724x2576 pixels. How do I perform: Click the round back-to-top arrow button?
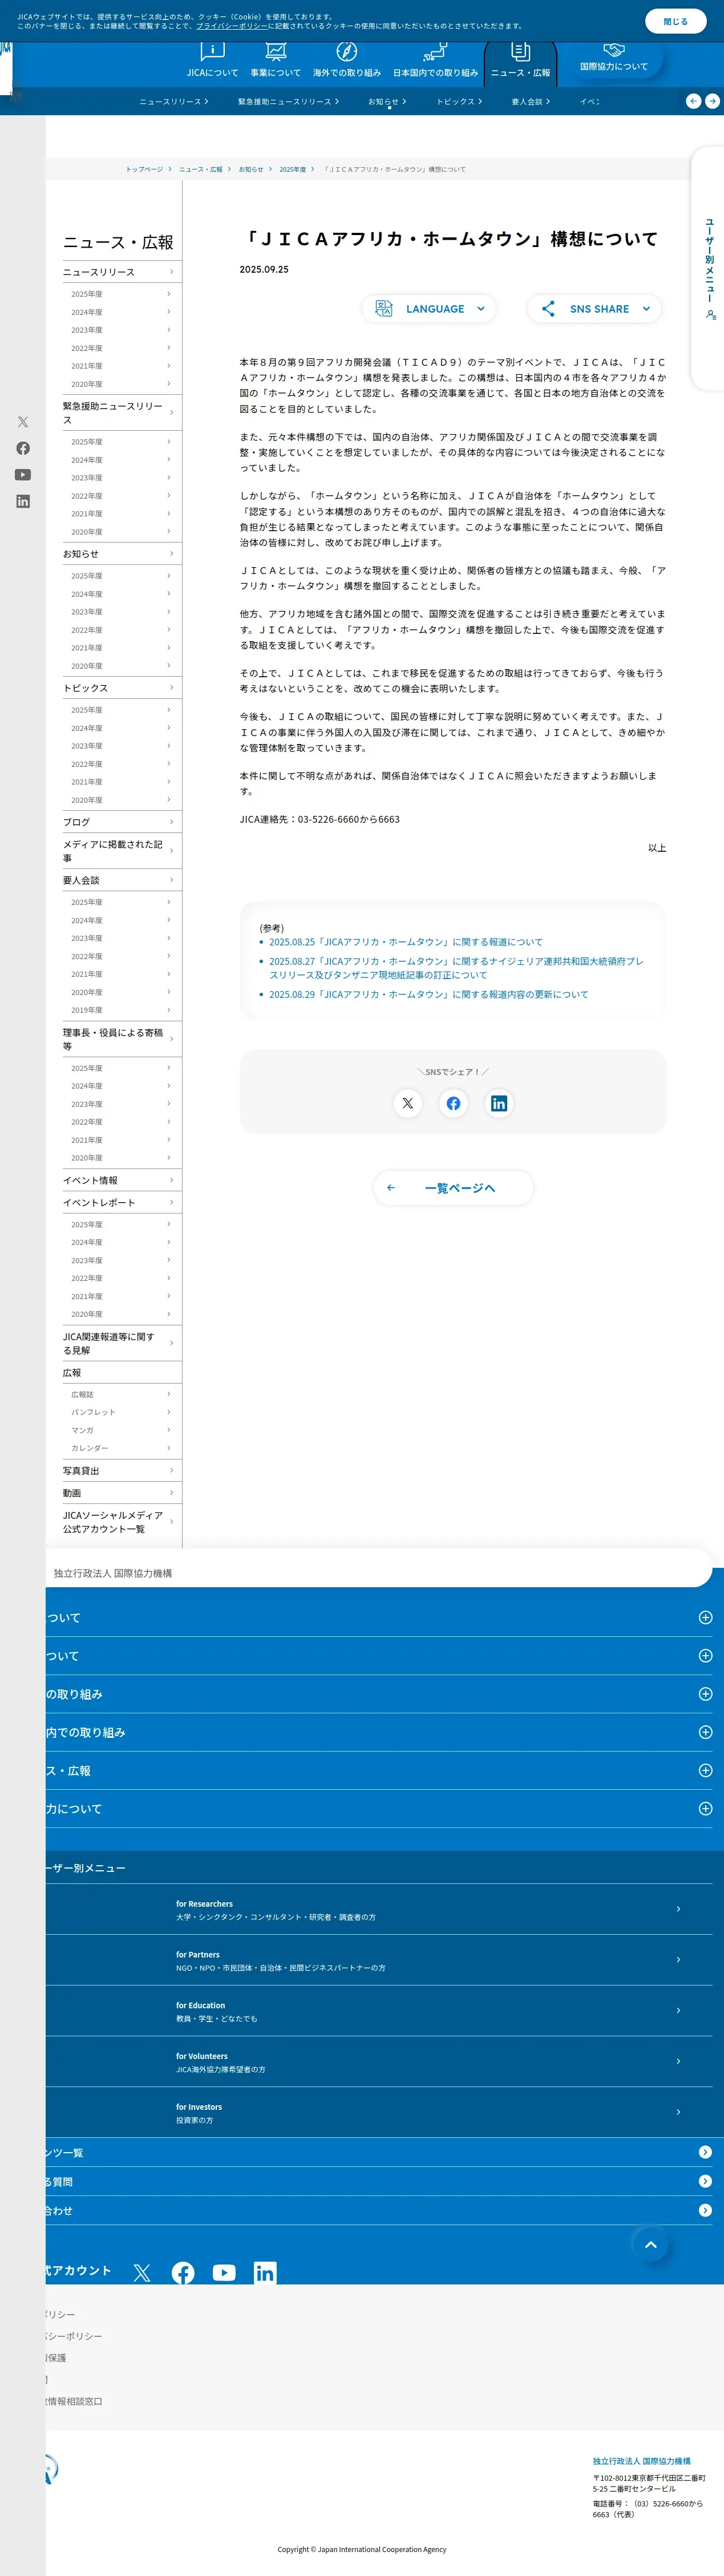[650, 2244]
